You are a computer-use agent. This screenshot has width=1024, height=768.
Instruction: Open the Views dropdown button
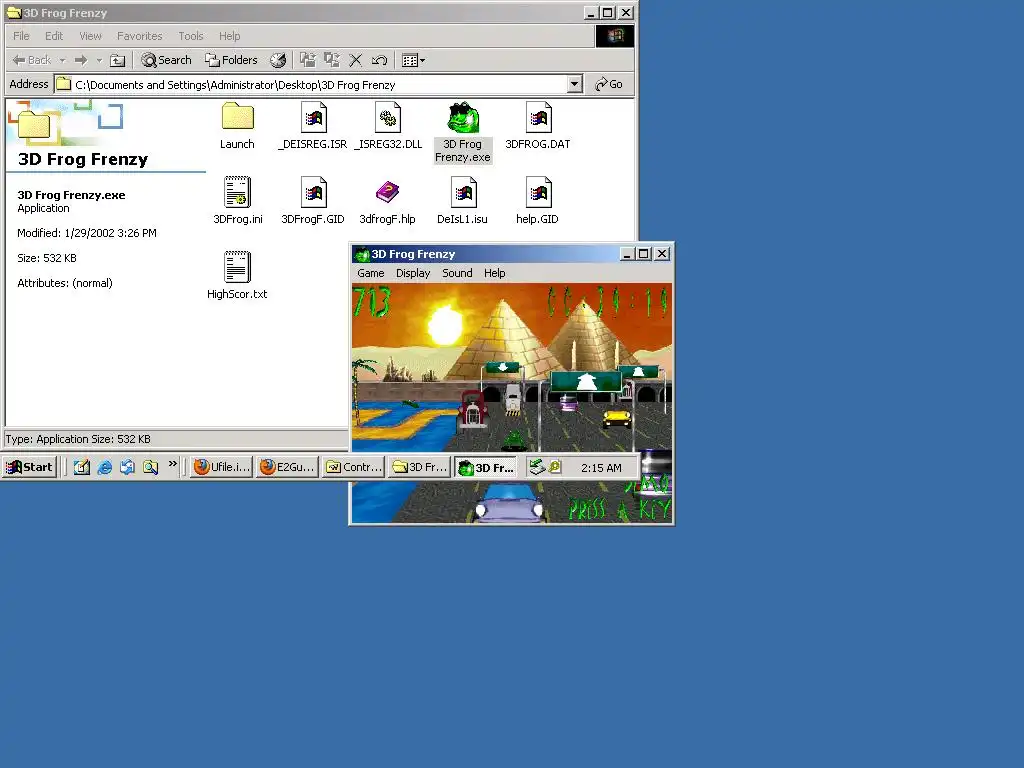[x=413, y=61]
